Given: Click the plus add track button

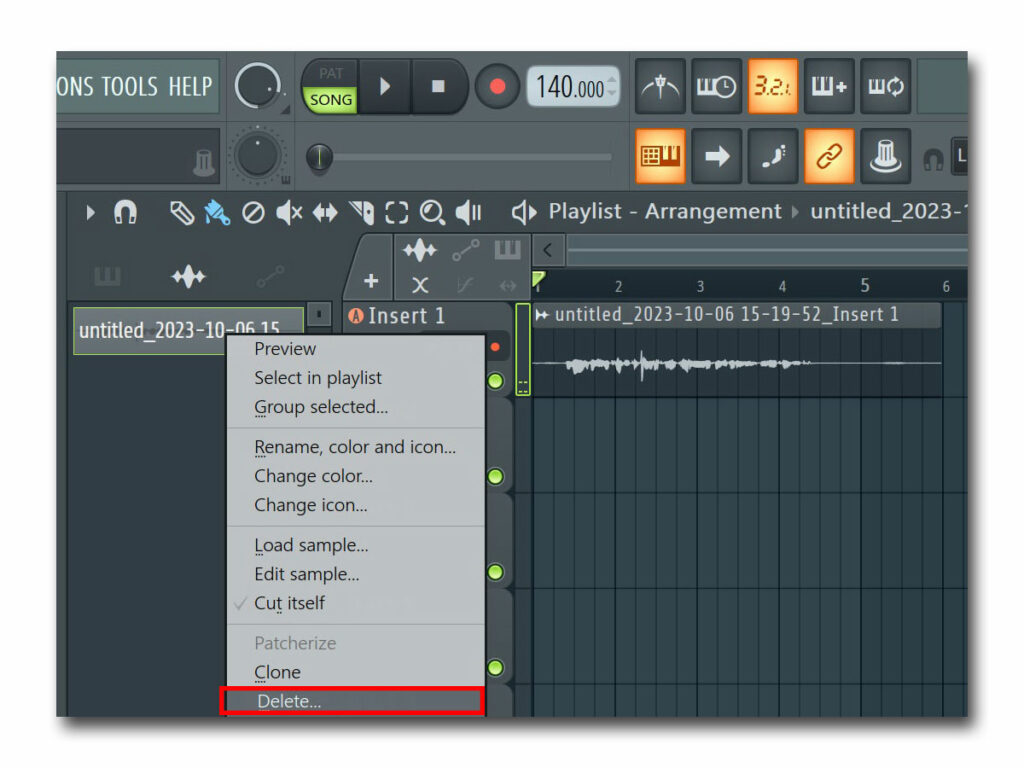Looking at the screenshot, I should (x=371, y=281).
